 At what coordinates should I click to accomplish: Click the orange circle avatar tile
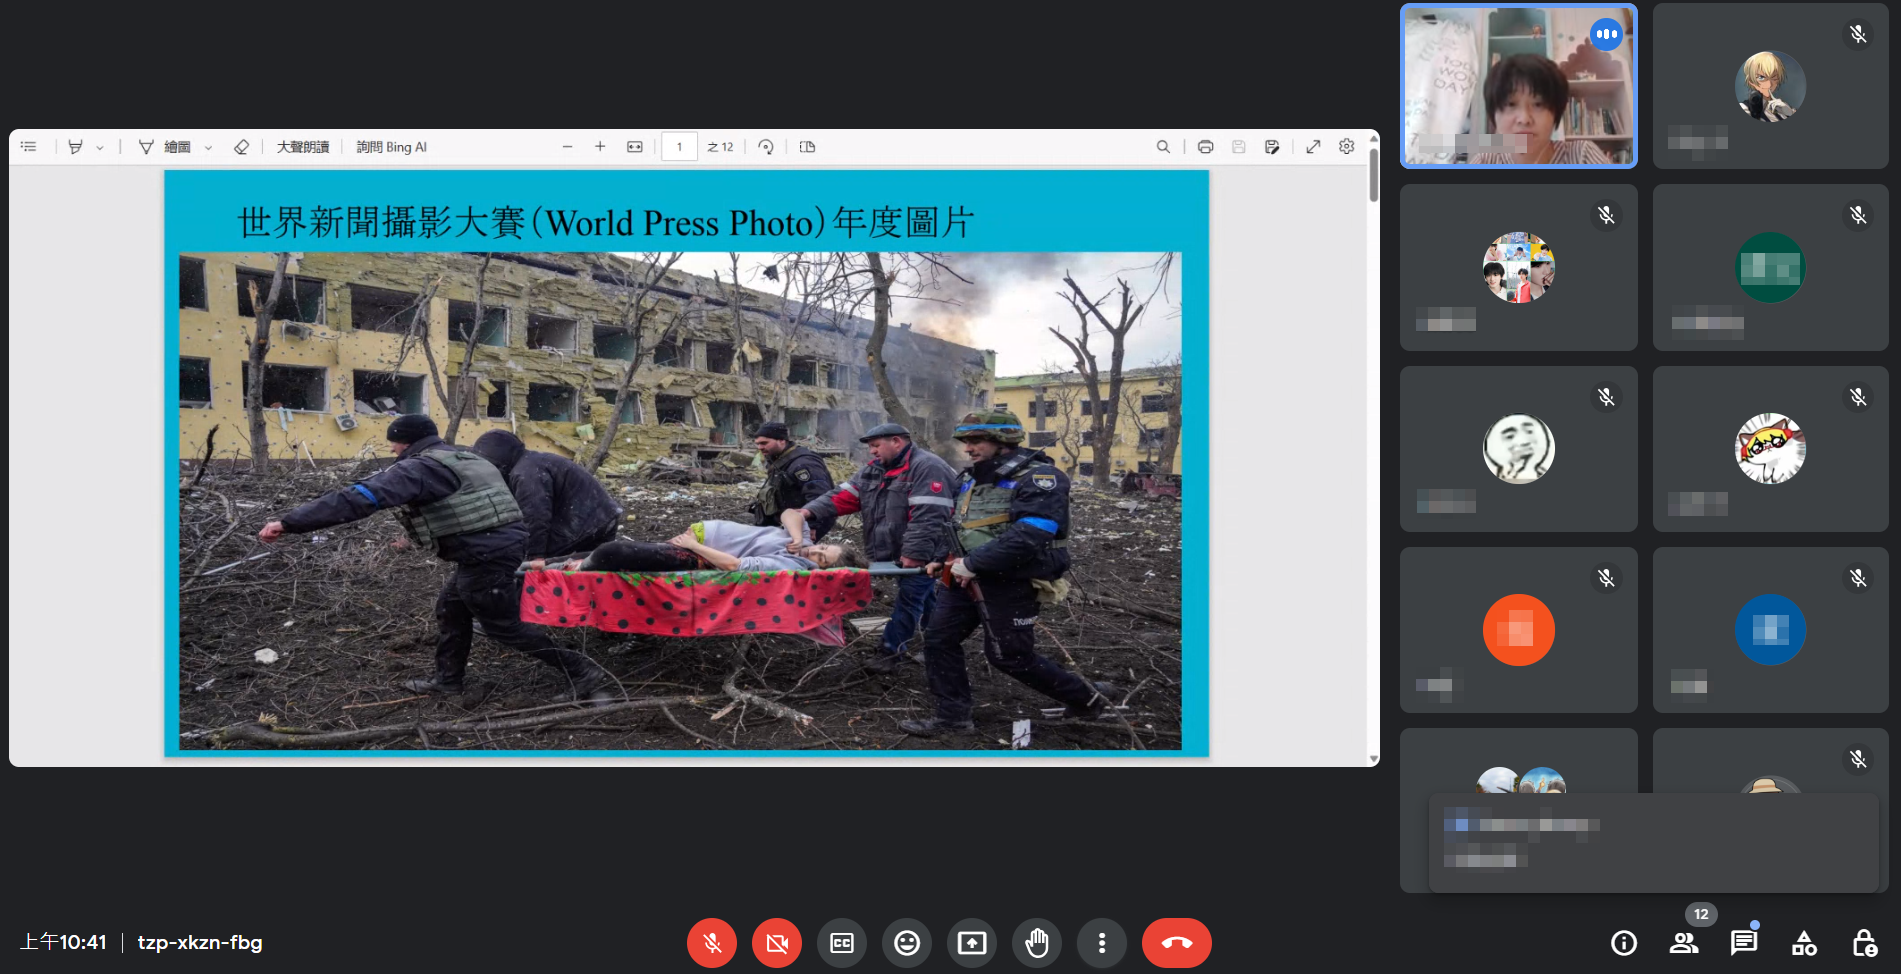(x=1519, y=630)
